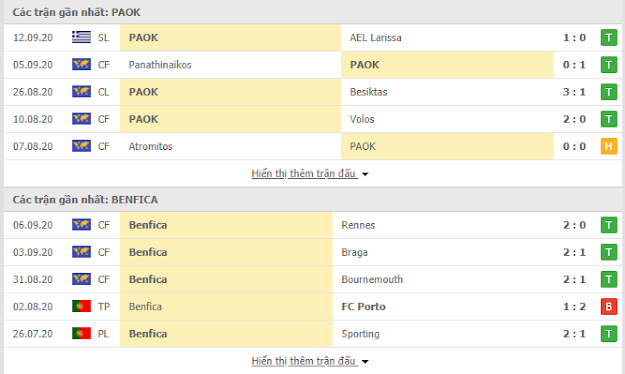Click the dropdown arrow under the PAOK matches list
Image resolution: width=625 pixels, height=374 pixels.
(x=365, y=174)
